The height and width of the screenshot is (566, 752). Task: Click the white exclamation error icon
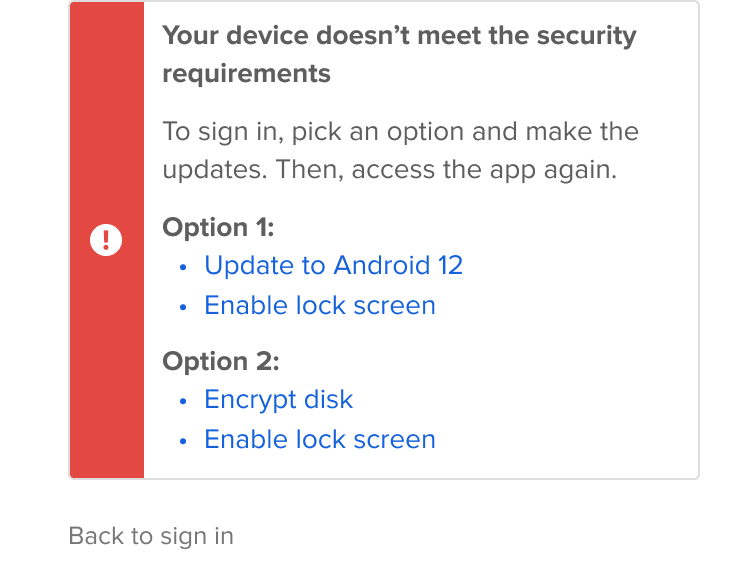[106, 240]
